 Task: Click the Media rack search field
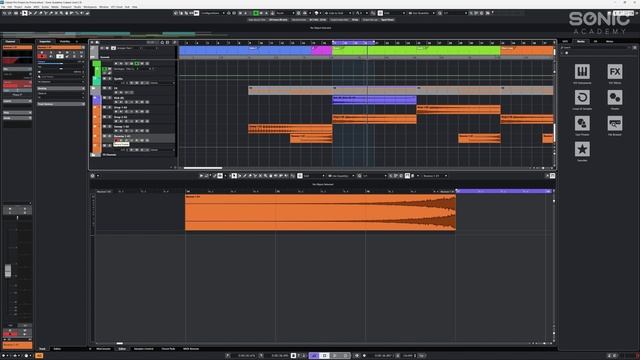tap(596, 48)
